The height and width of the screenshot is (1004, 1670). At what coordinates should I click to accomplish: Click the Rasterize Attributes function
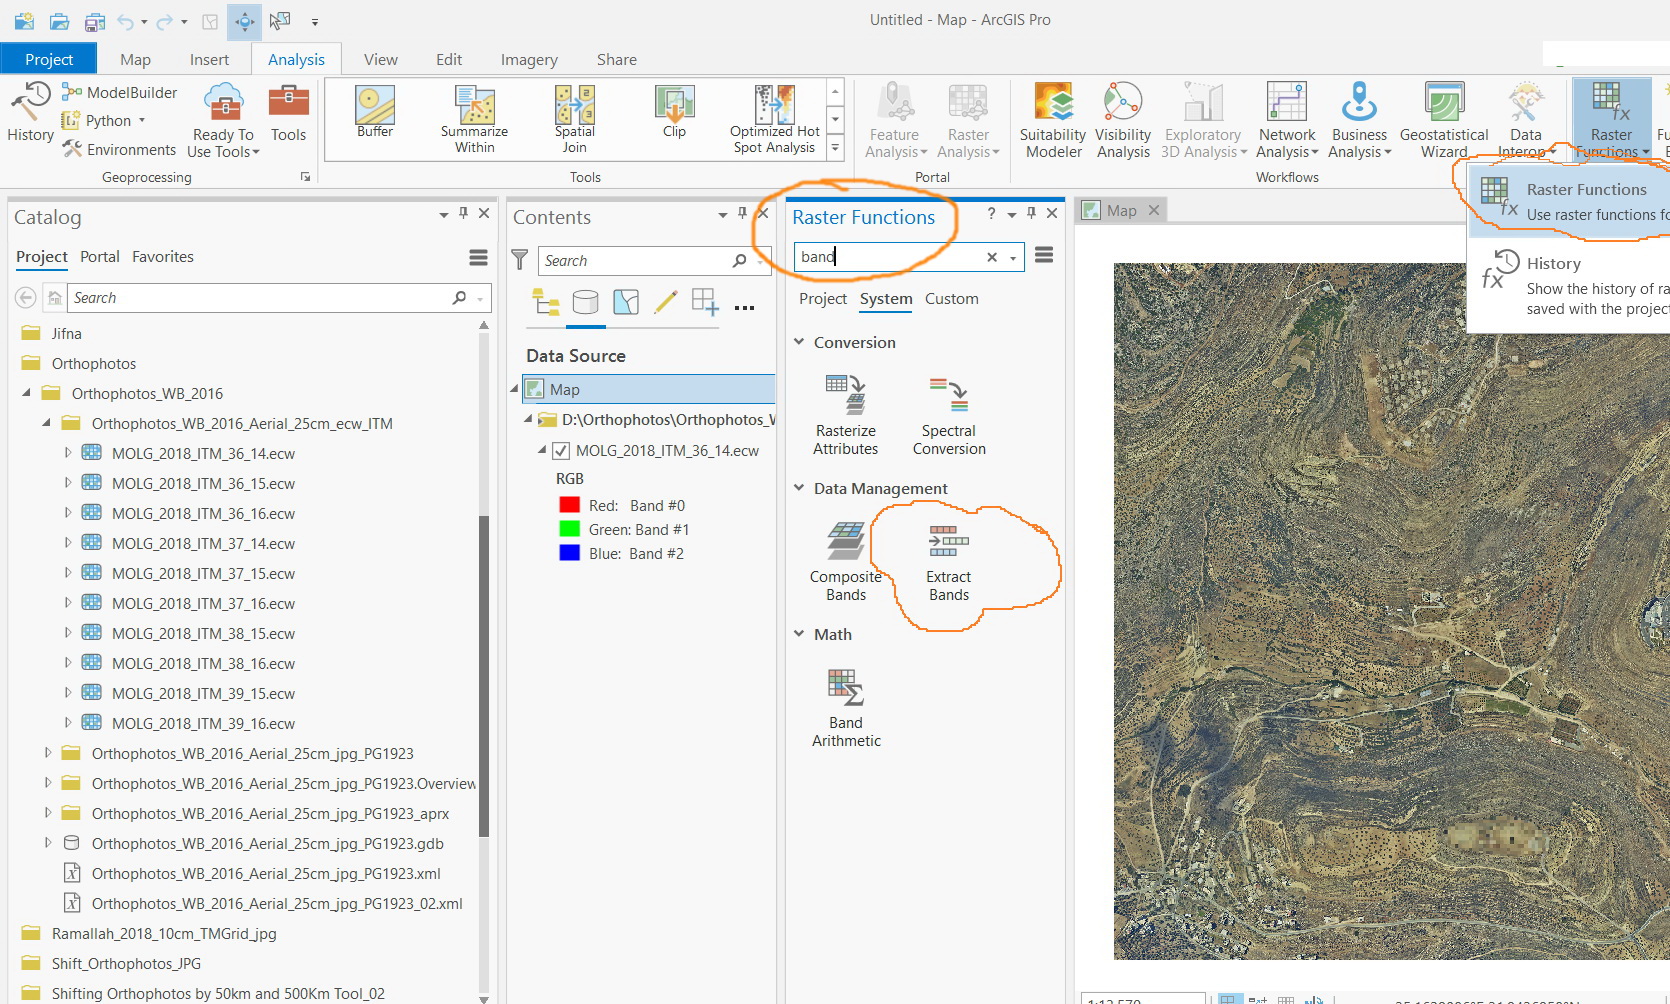(846, 416)
